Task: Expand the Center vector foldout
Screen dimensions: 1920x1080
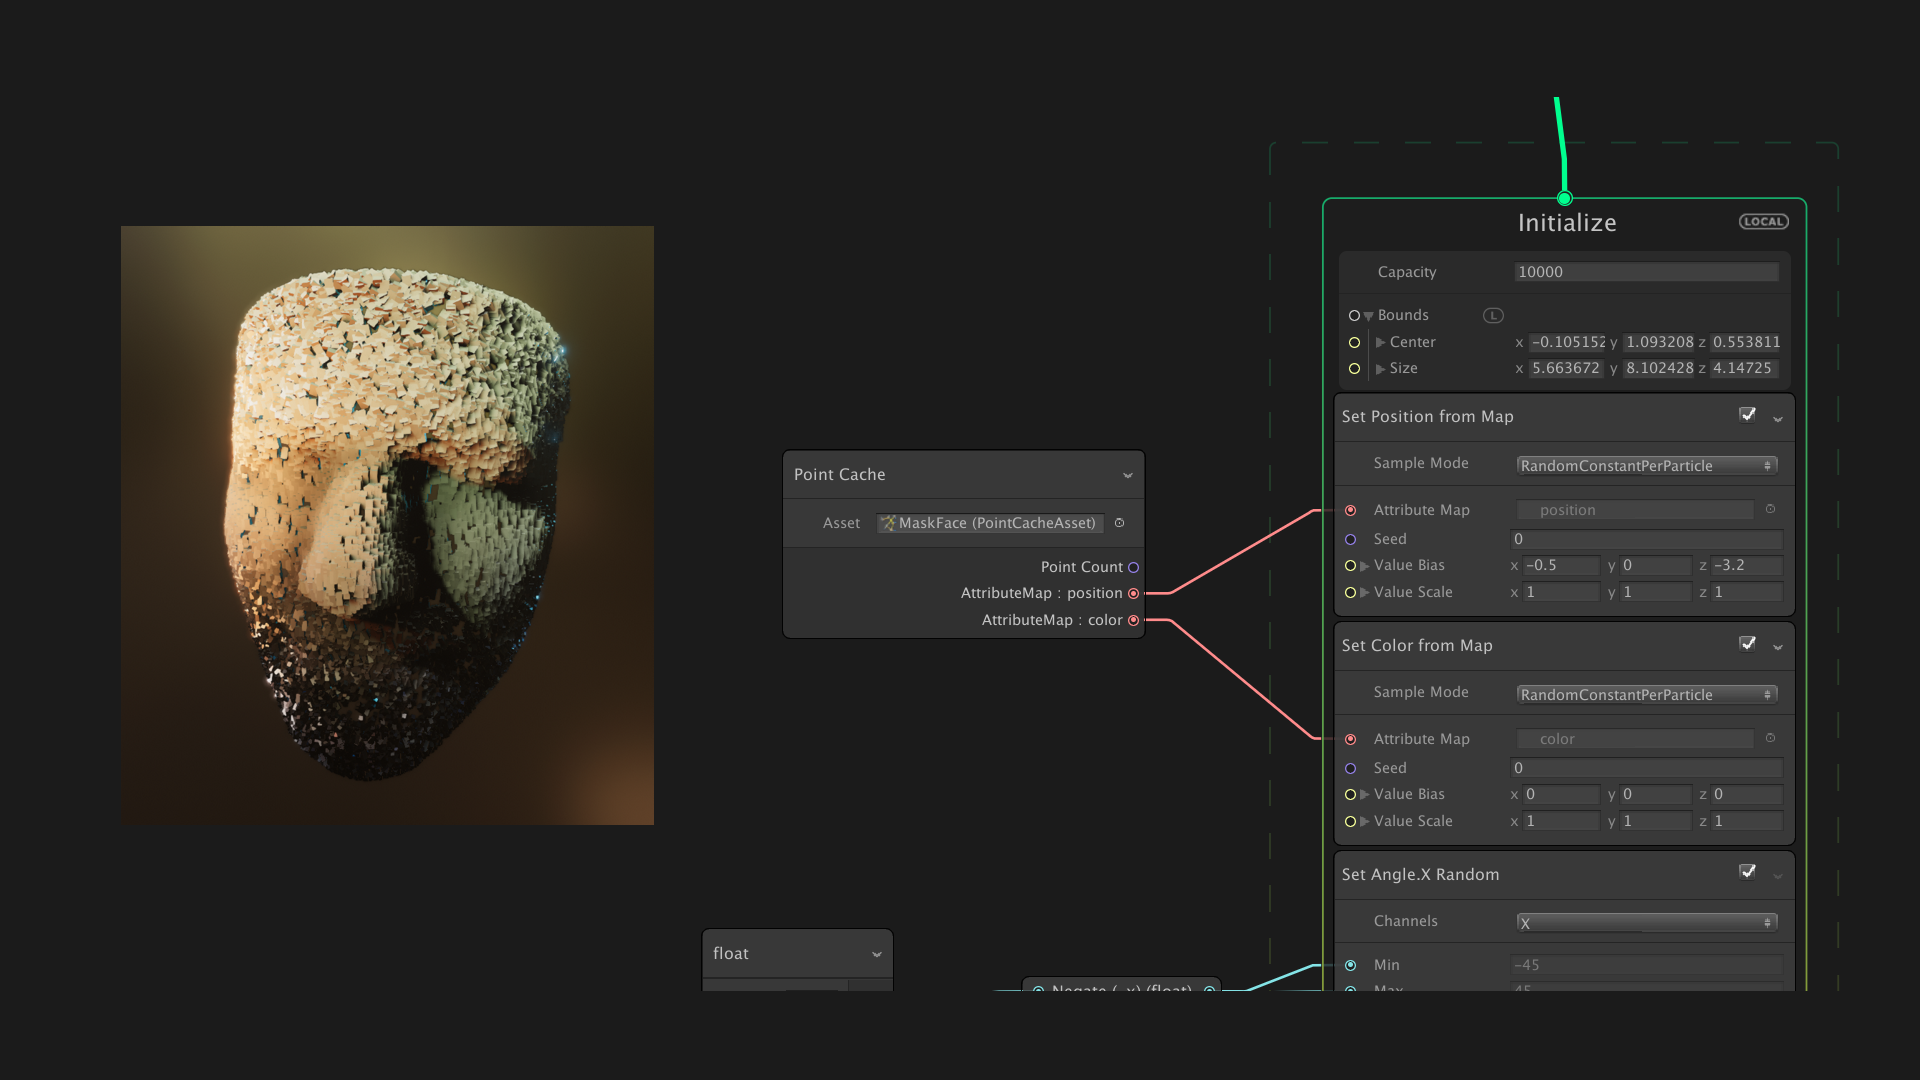Action: coord(1381,343)
